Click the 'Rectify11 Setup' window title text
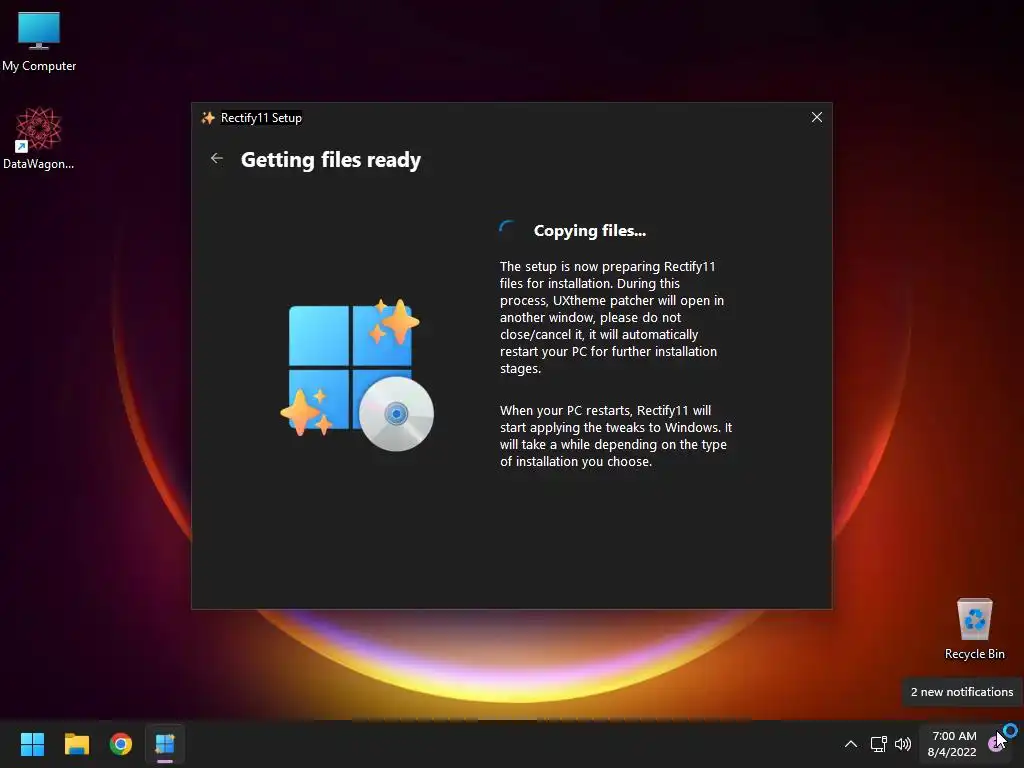1024x768 pixels. click(x=261, y=118)
